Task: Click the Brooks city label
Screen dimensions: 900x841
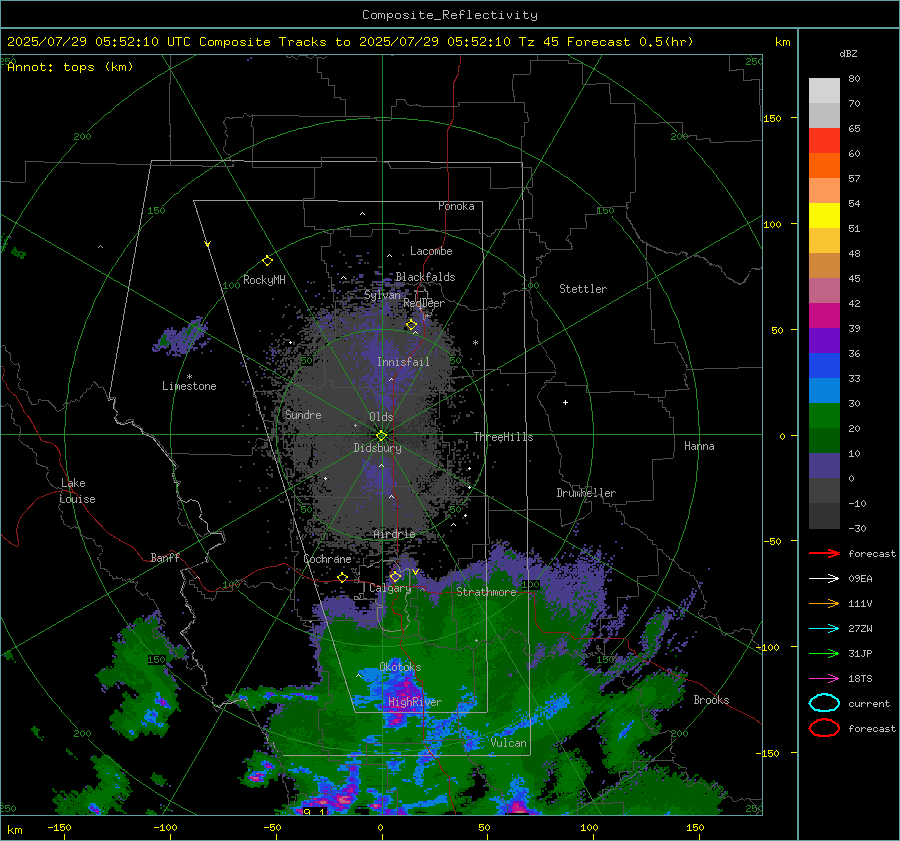Action: click(711, 700)
